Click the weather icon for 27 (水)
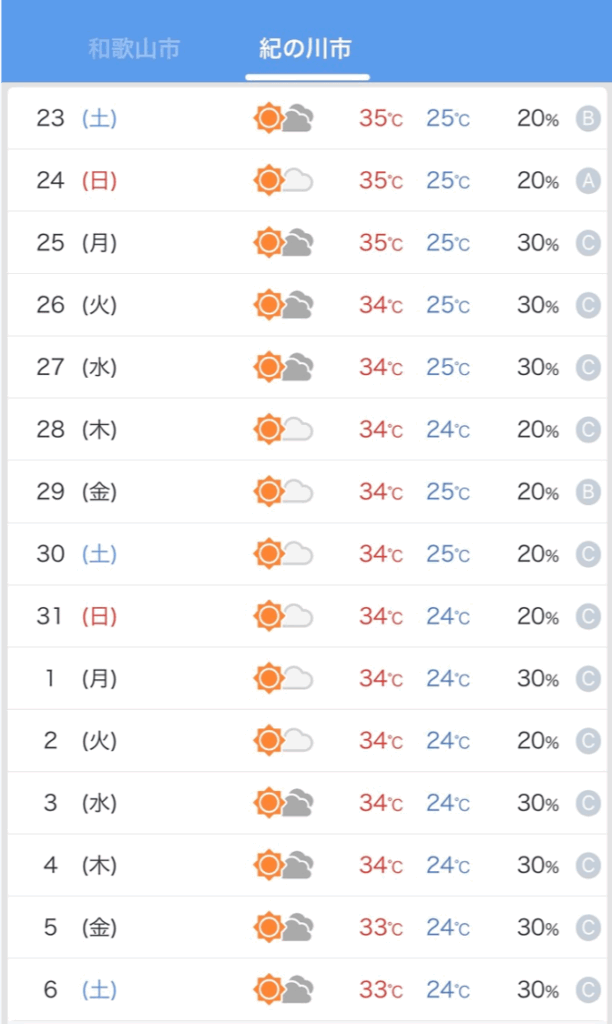Viewport: 612px width, 1024px height. (x=283, y=367)
